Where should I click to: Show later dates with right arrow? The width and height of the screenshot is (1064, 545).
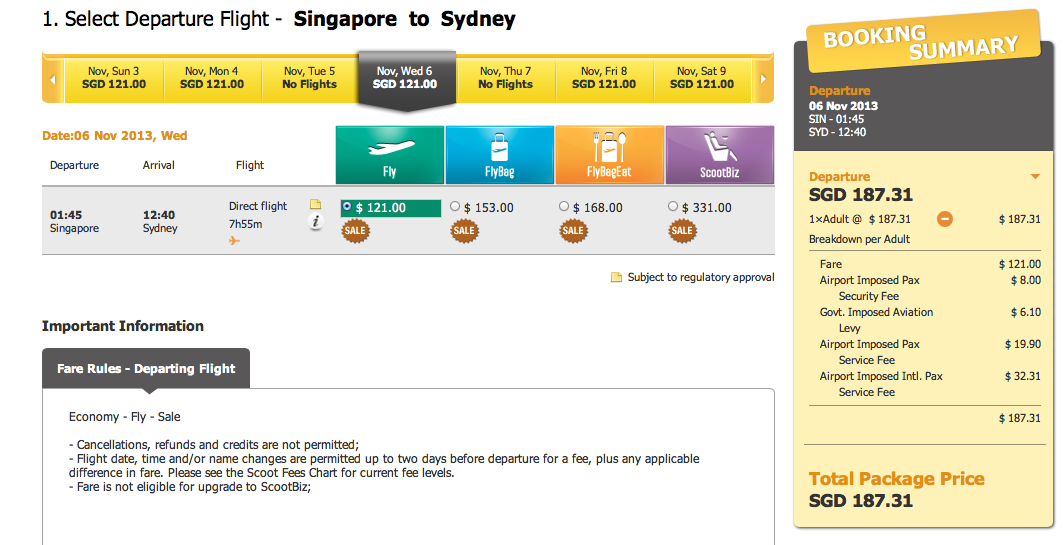point(763,79)
